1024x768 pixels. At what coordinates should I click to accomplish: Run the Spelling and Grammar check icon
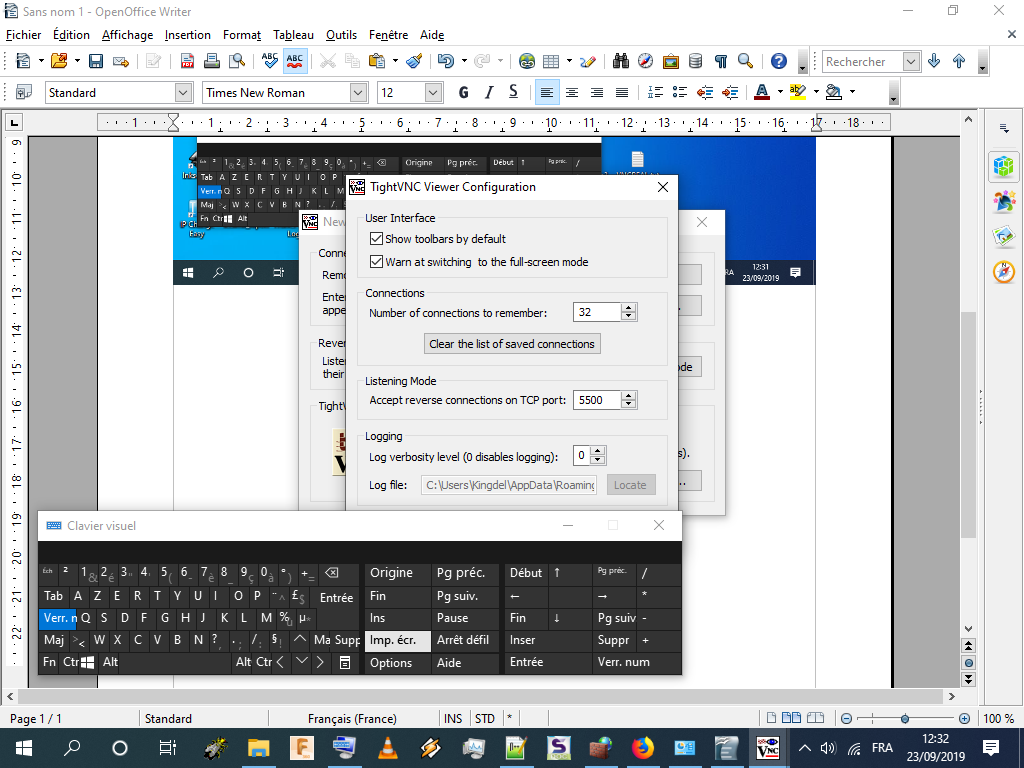tap(270, 61)
